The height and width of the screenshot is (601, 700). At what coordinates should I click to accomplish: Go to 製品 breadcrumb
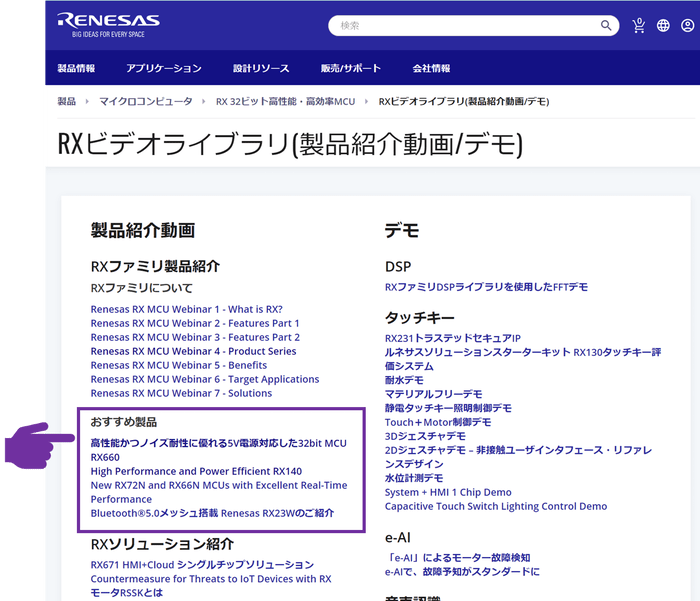[67, 101]
